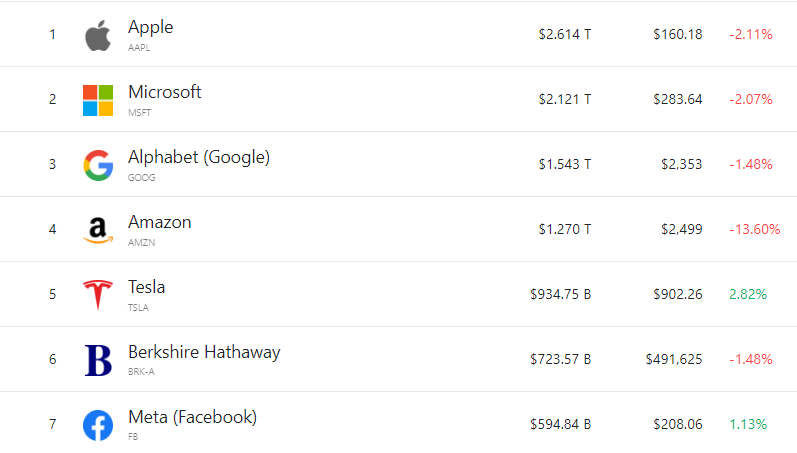
Task: Click Tesla's 2.82% daily change
Action: [748, 295]
